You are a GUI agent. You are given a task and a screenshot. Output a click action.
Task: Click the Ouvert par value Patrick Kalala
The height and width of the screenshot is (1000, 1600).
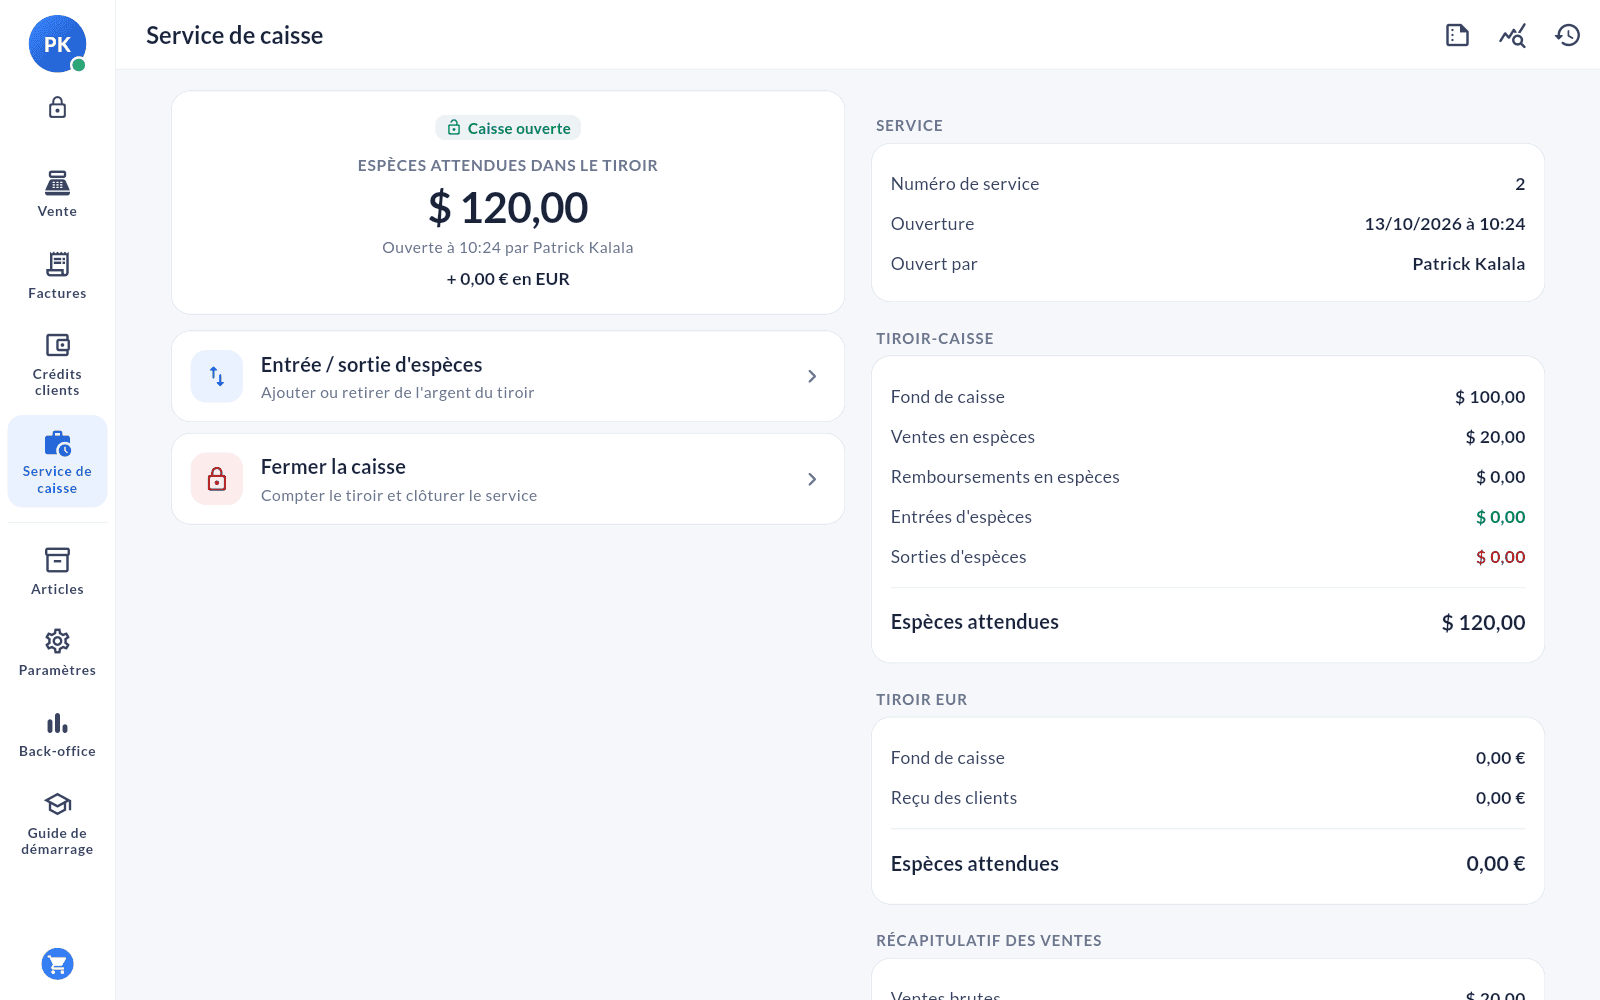(1468, 264)
